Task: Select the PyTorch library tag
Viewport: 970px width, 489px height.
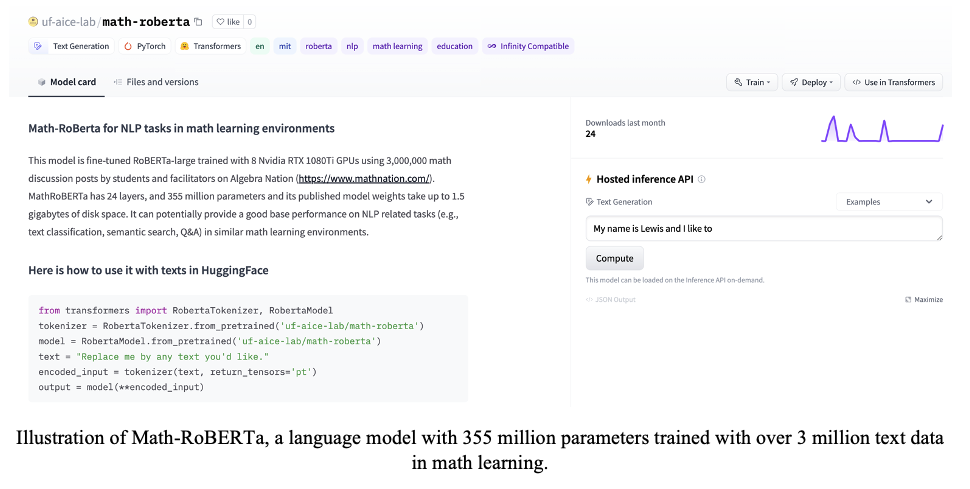Action: pyautogui.click(x=145, y=46)
